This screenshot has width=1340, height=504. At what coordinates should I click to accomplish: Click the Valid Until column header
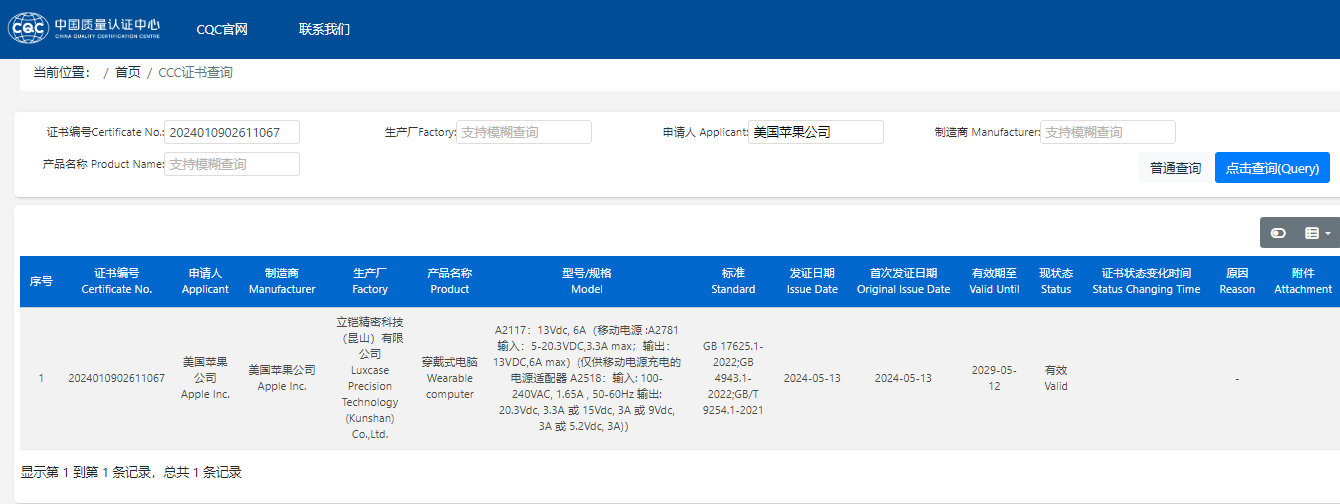[x=994, y=281]
